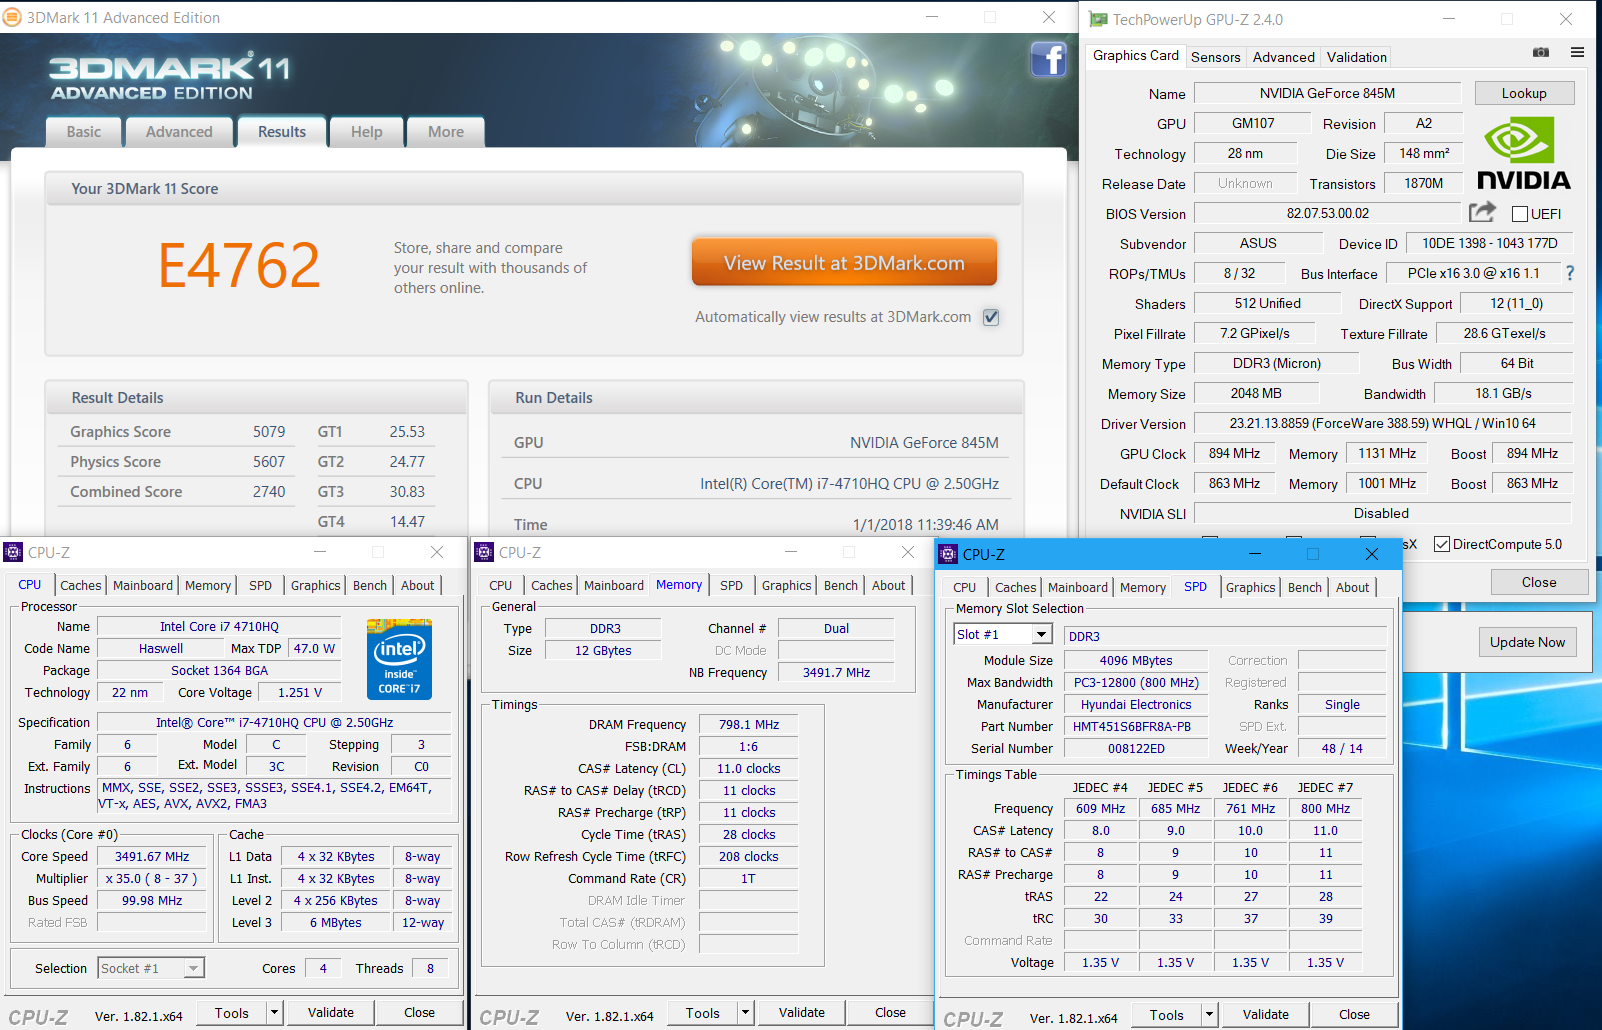The width and height of the screenshot is (1602, 1030).
Task: Open Tools dropdown arrow in Memory CPU-Z
Action: (x=745, y=1013)
